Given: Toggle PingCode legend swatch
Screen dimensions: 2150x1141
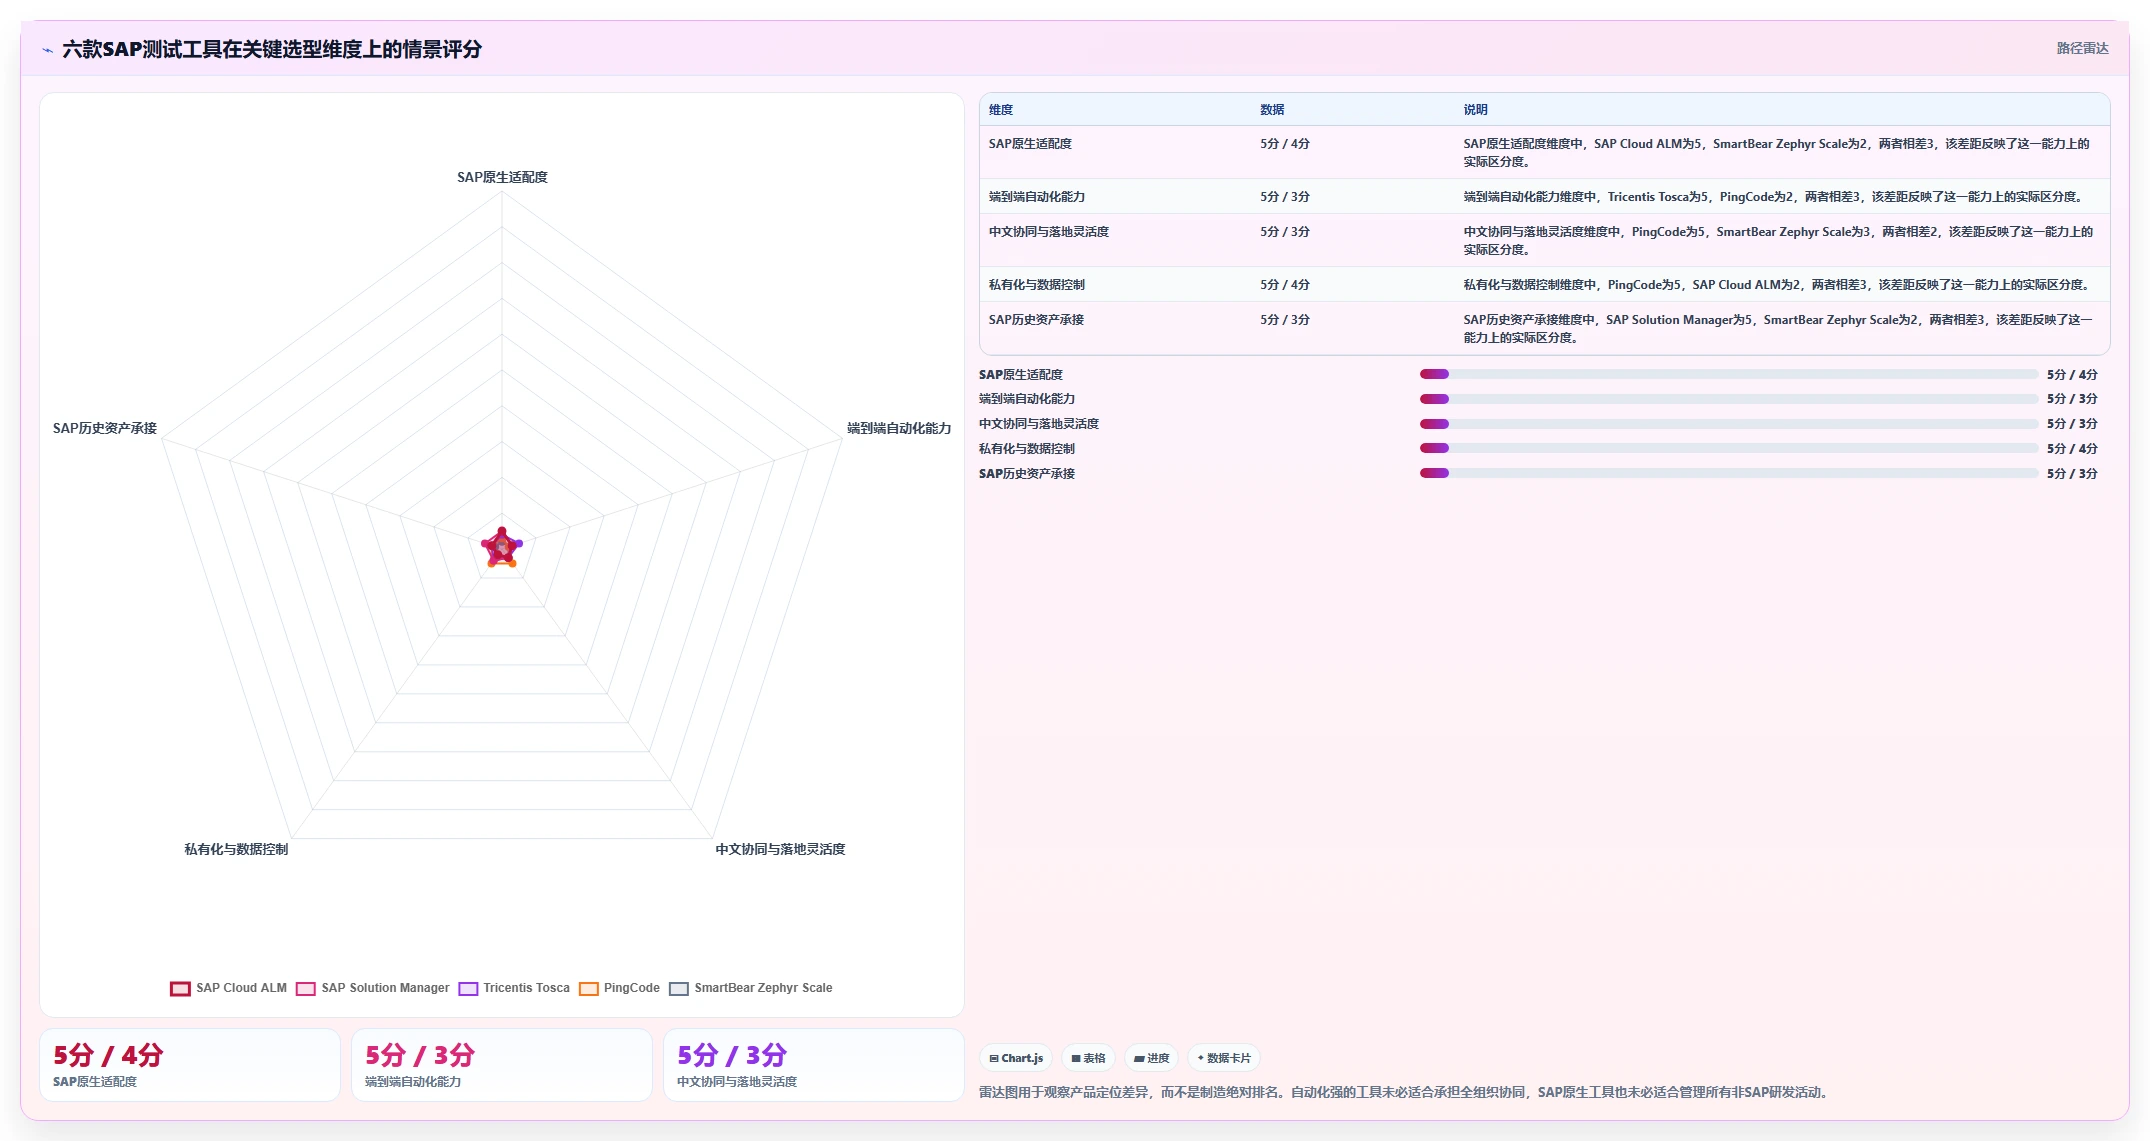Looking at the screenshot, I should coord(589,988).
